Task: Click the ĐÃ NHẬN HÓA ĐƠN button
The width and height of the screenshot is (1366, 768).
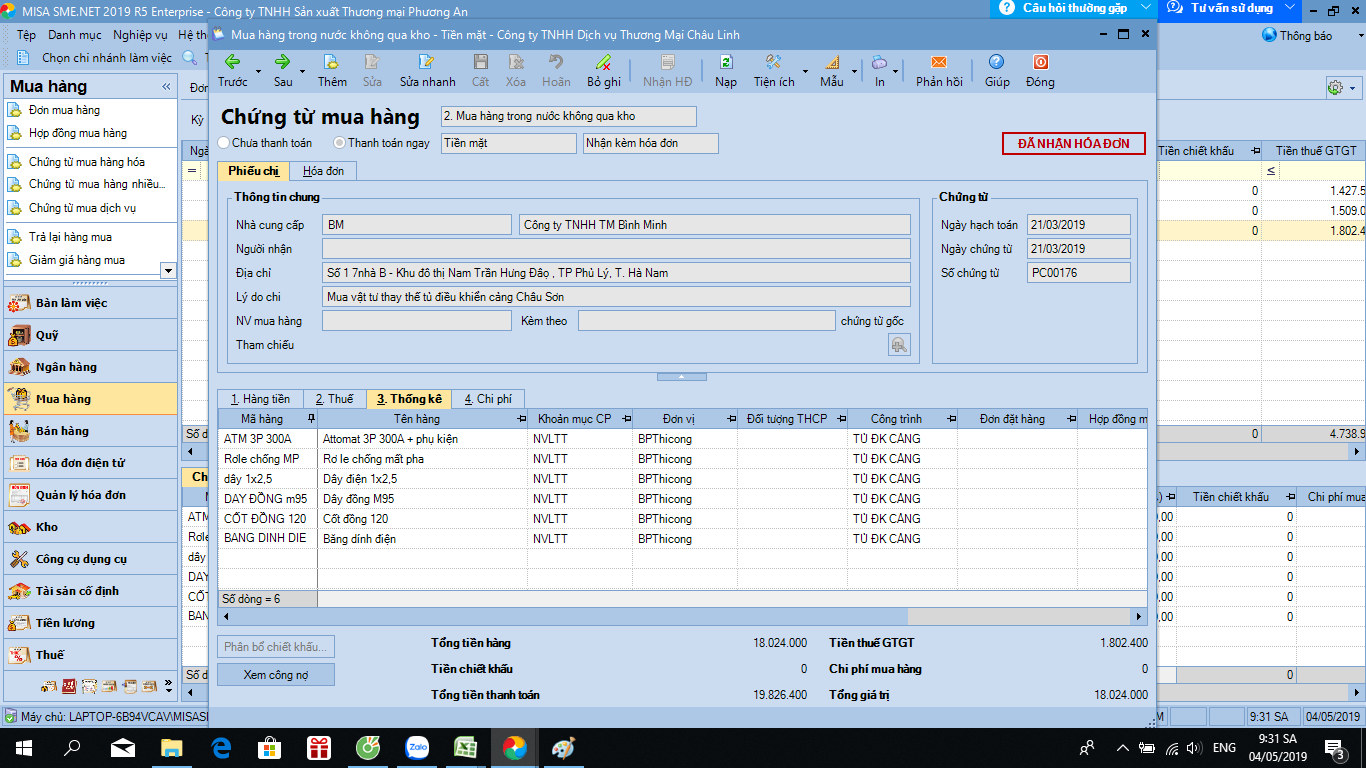Action: pyautogui.click(x=1074, y=144)
